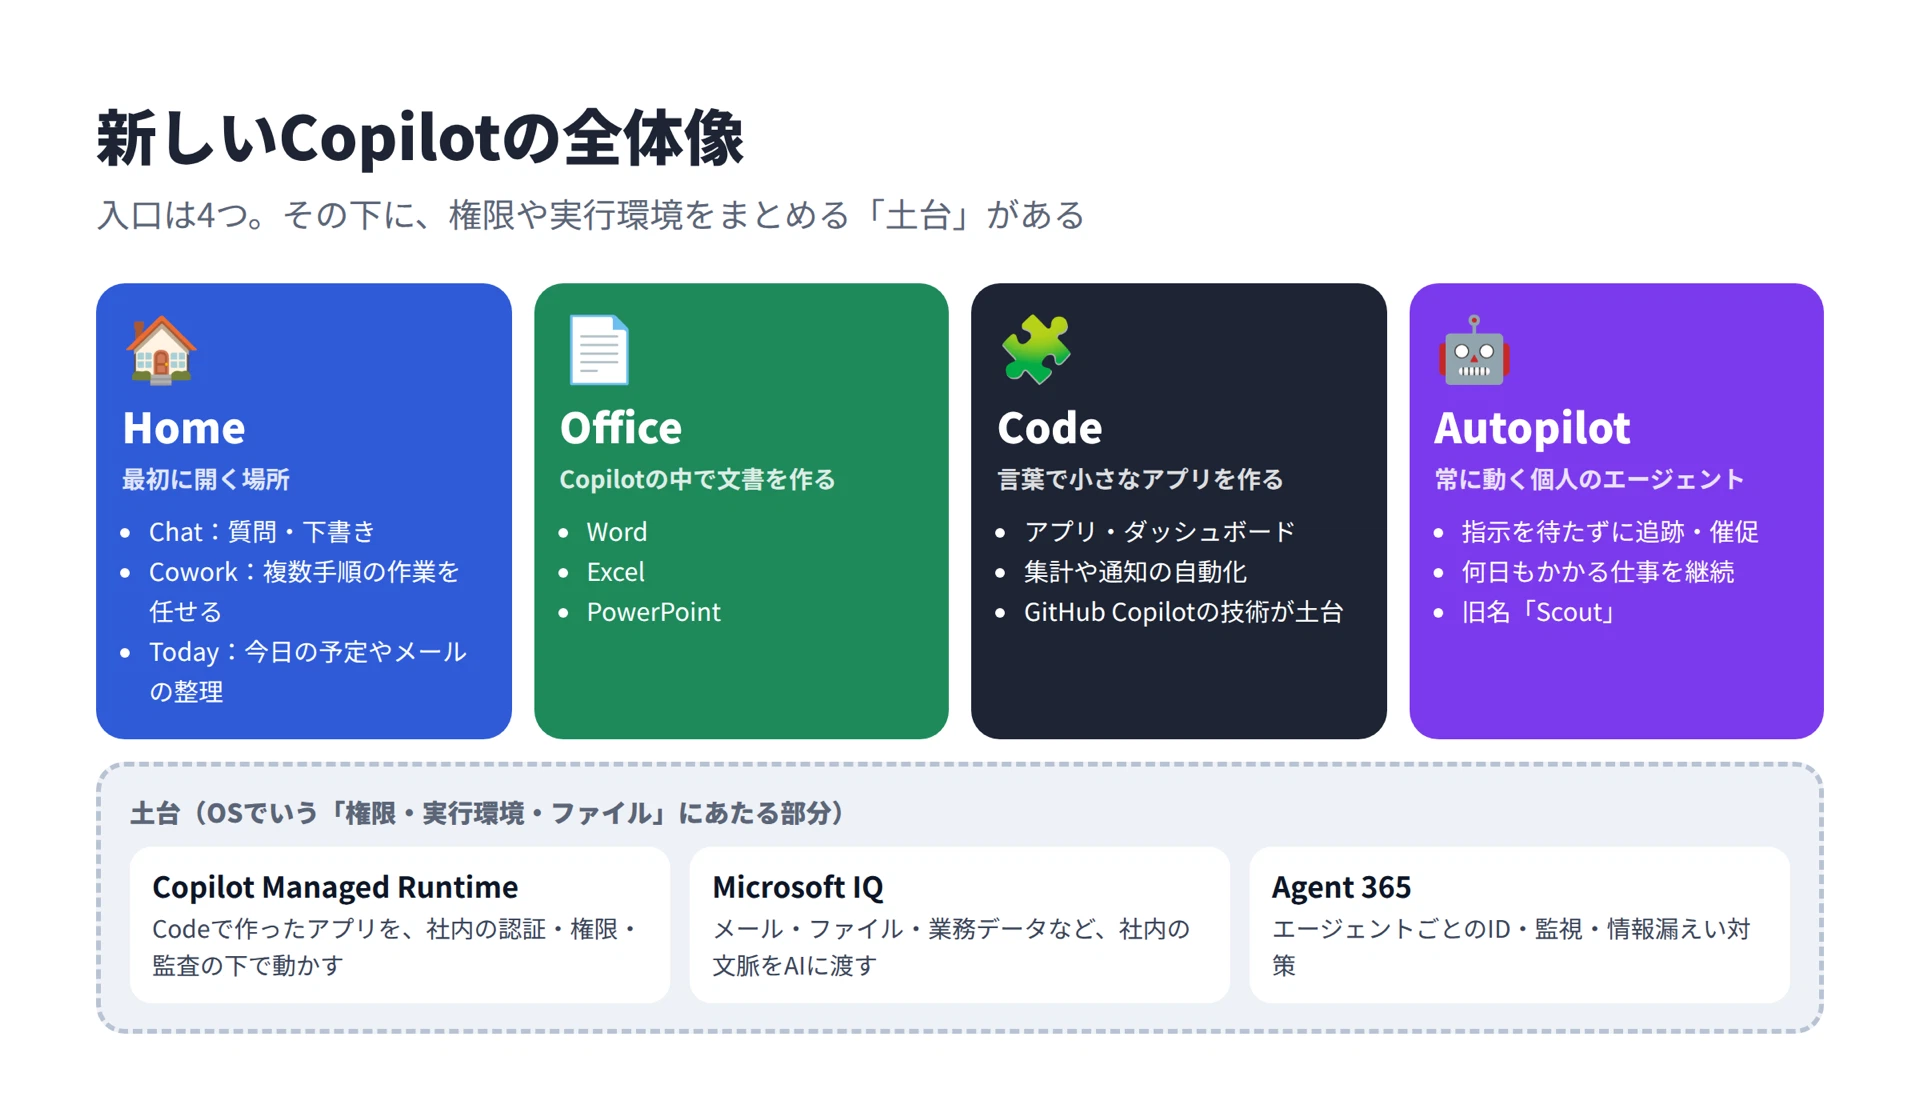This screenshot has width=1920, height=1109.
Task: Click the subtitle 最初に開く場所
Action: (206, 480)
